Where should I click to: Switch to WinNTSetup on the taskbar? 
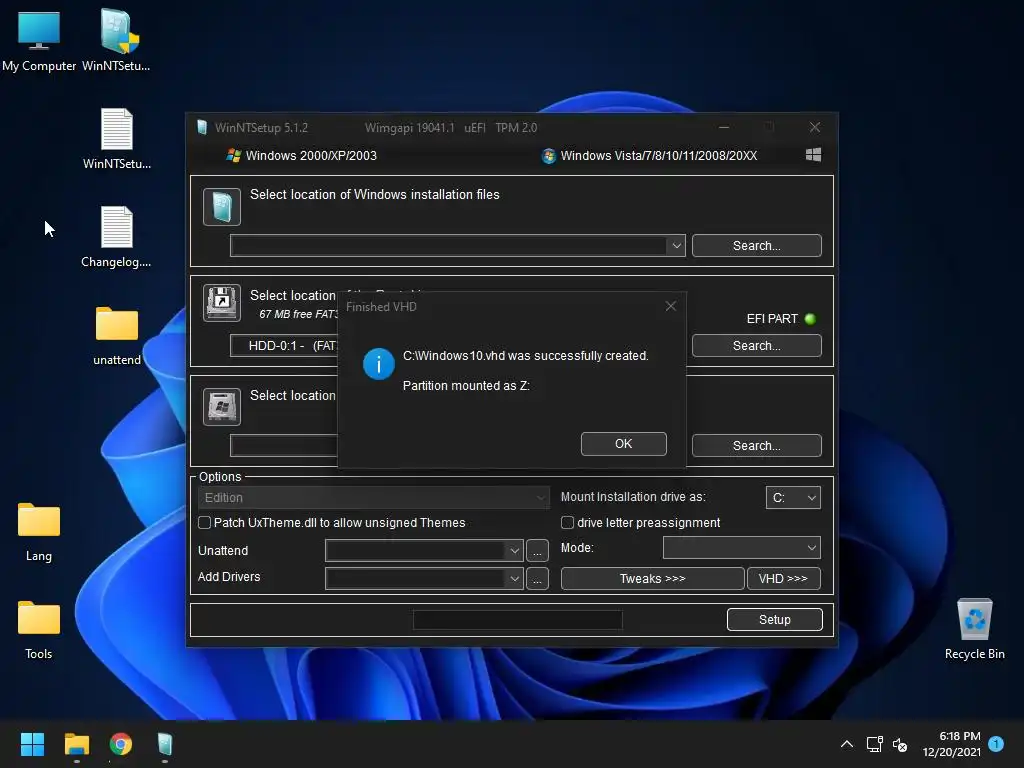(x=165, y=744)
